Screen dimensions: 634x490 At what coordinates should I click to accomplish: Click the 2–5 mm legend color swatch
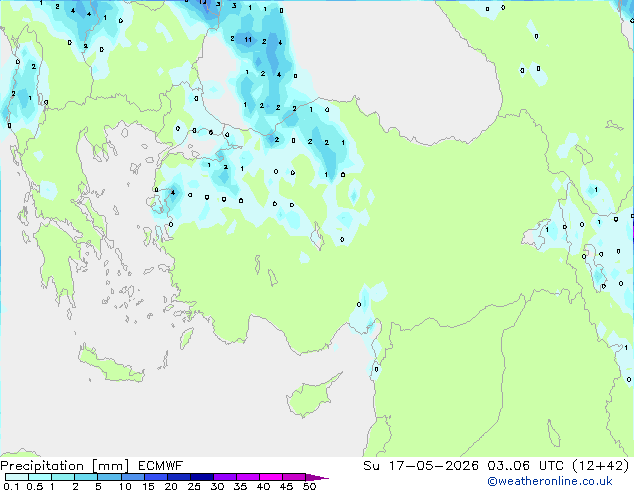86,477
